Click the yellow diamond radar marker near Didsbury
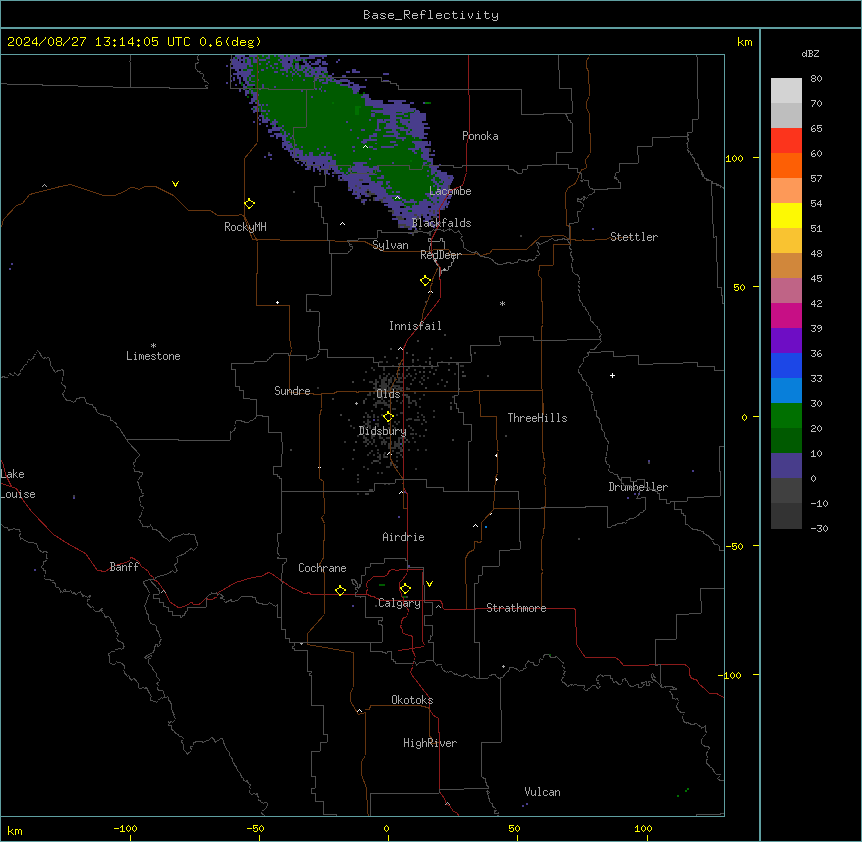Screen dimensions: 862x842 tap(388, 417)
